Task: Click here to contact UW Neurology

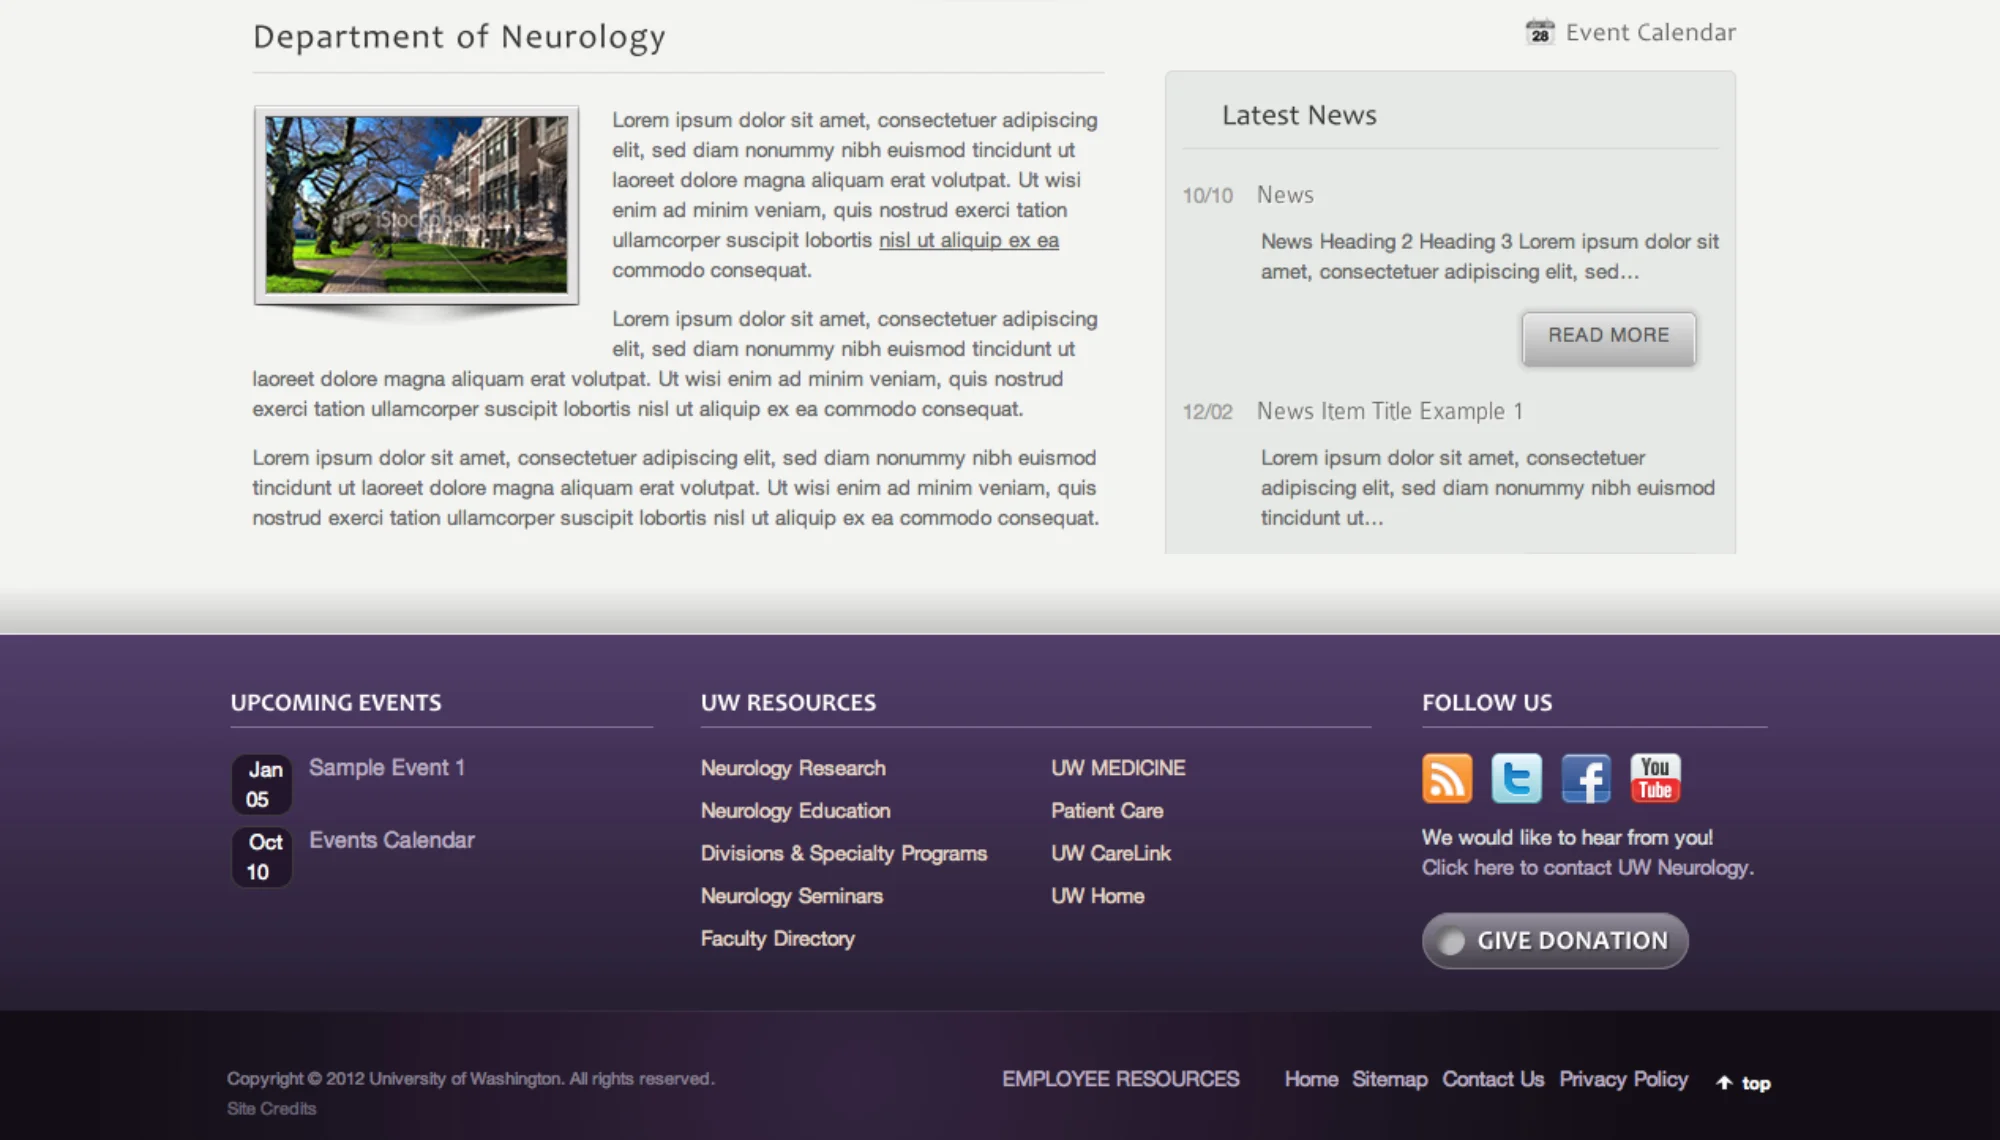Action: (1588, 868)
